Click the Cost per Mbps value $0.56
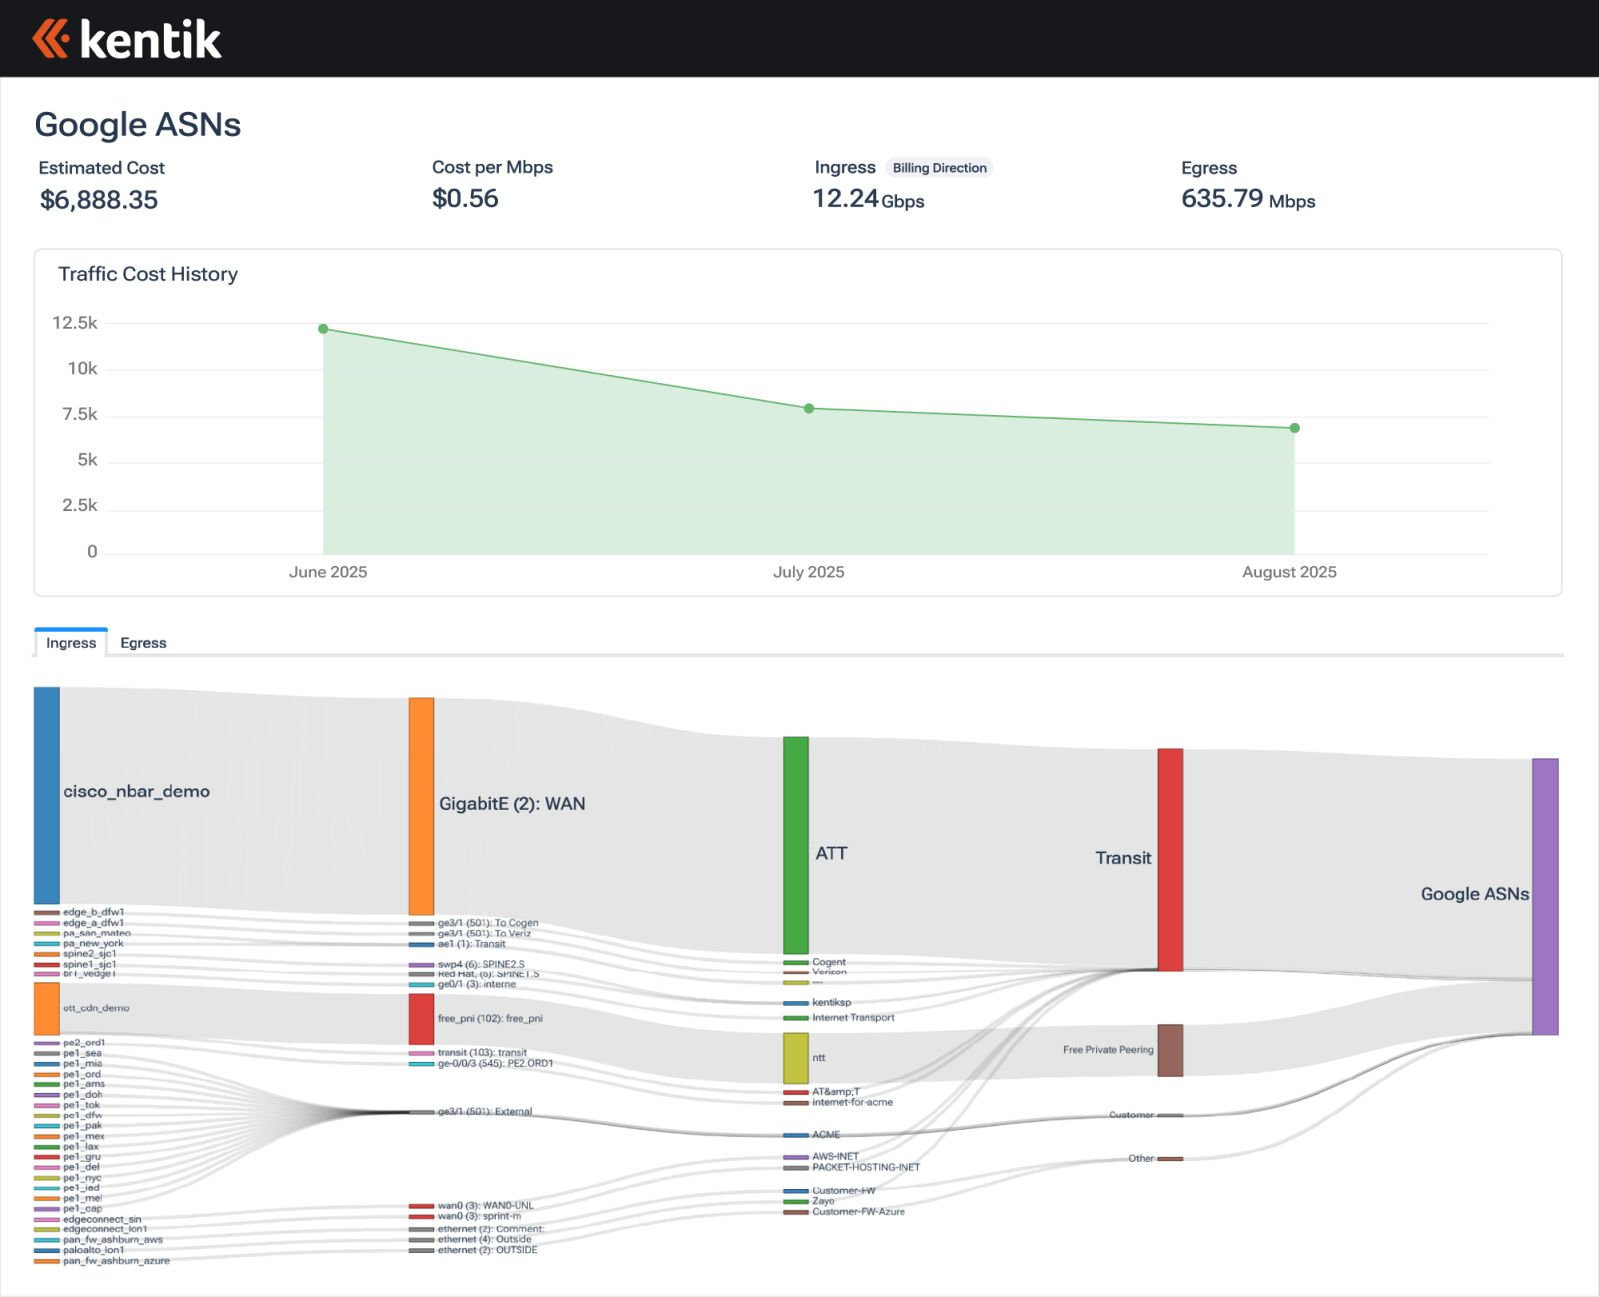Image resolution: width=1599 pixels, height=1297 pixels. coord(465,198)
